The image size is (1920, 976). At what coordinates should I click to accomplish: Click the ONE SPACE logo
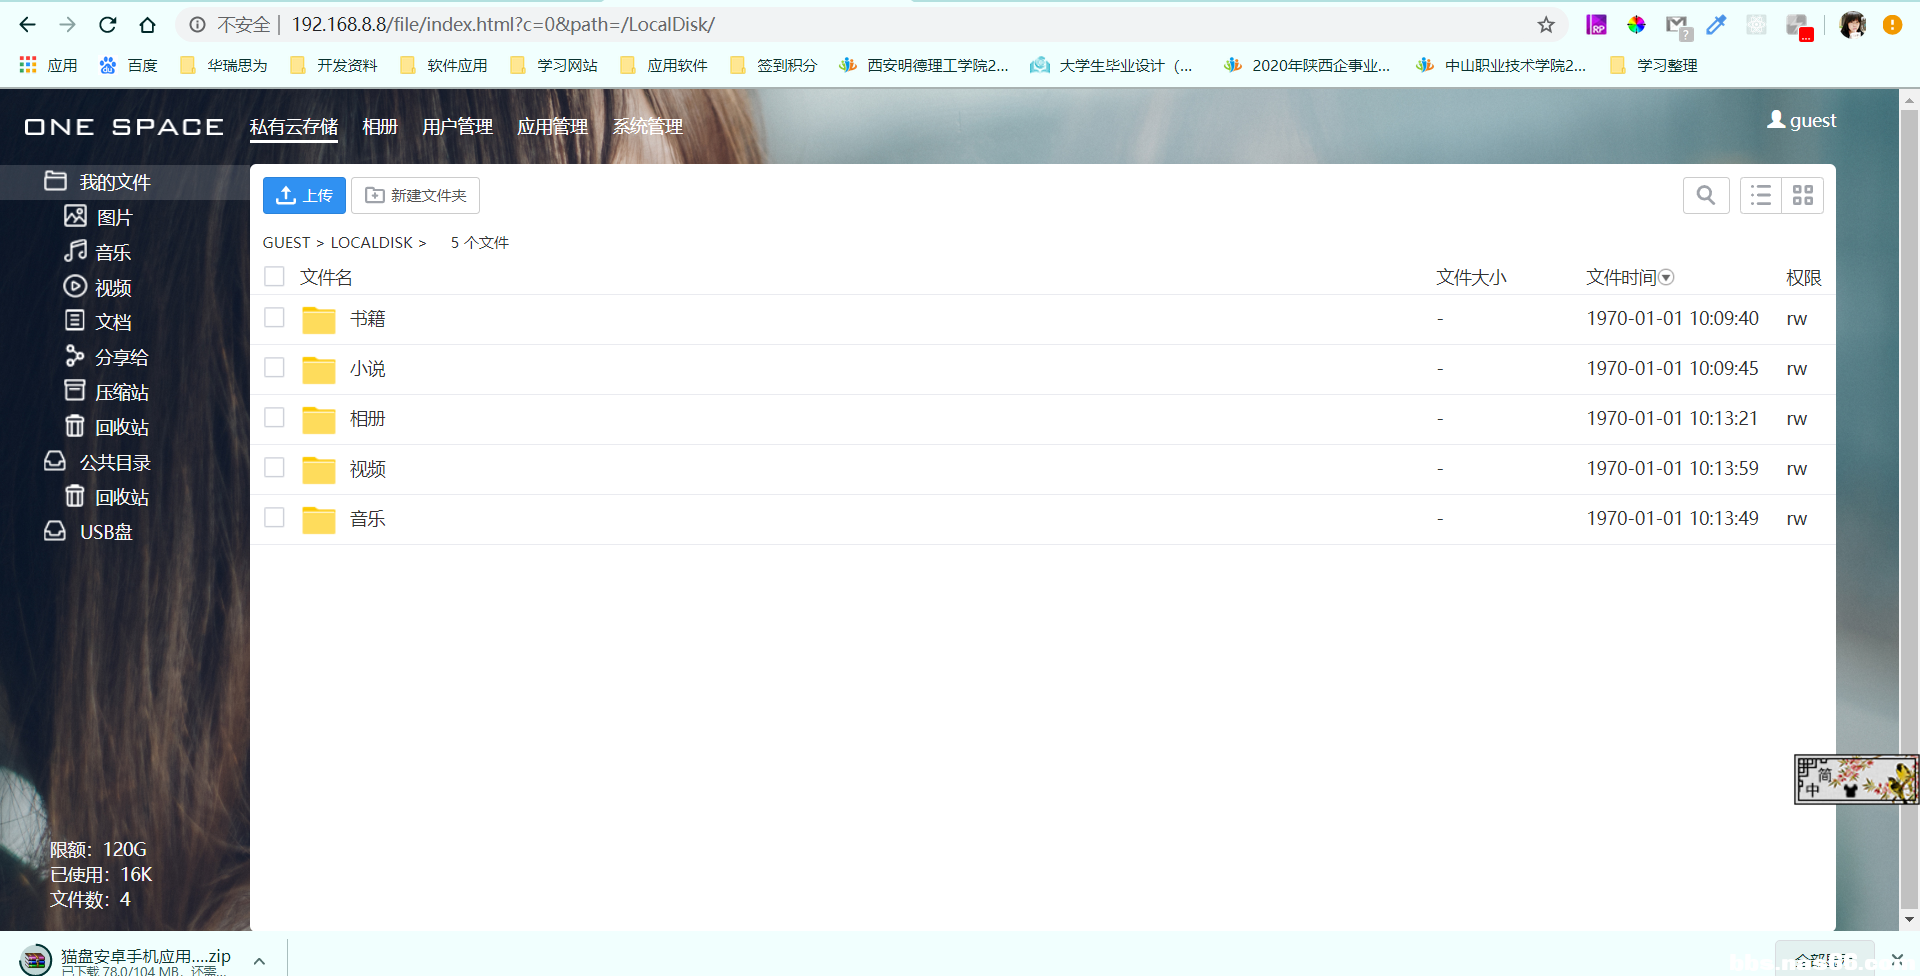coord(124,127)
